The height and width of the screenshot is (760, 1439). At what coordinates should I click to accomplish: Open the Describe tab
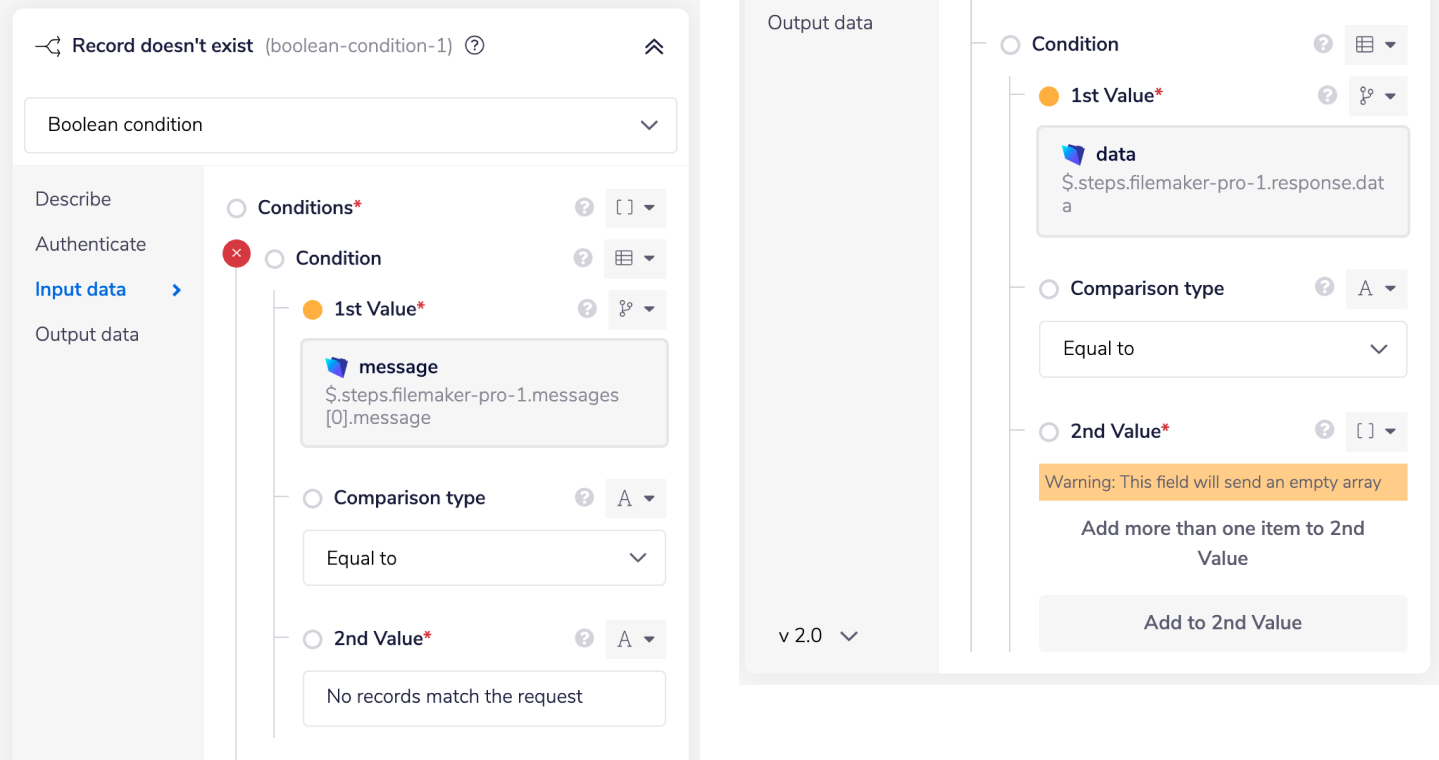(x=73, y=199)
